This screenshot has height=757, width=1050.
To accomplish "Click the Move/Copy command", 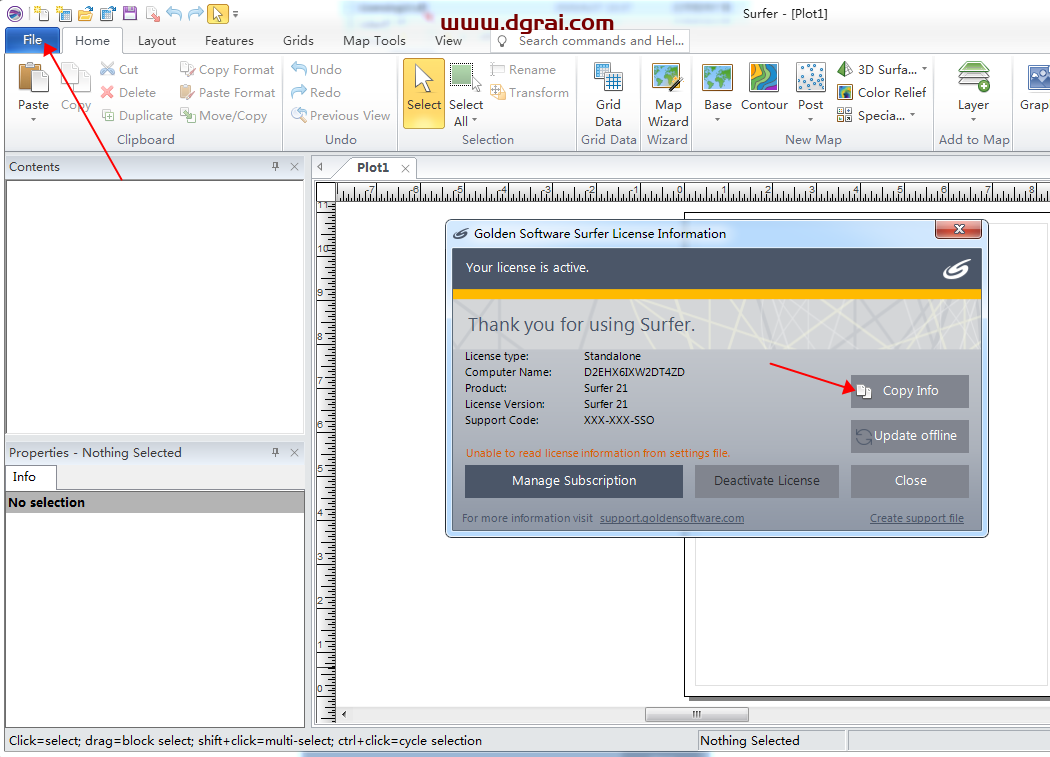I will pyautogui.click(x=224, y=115).
